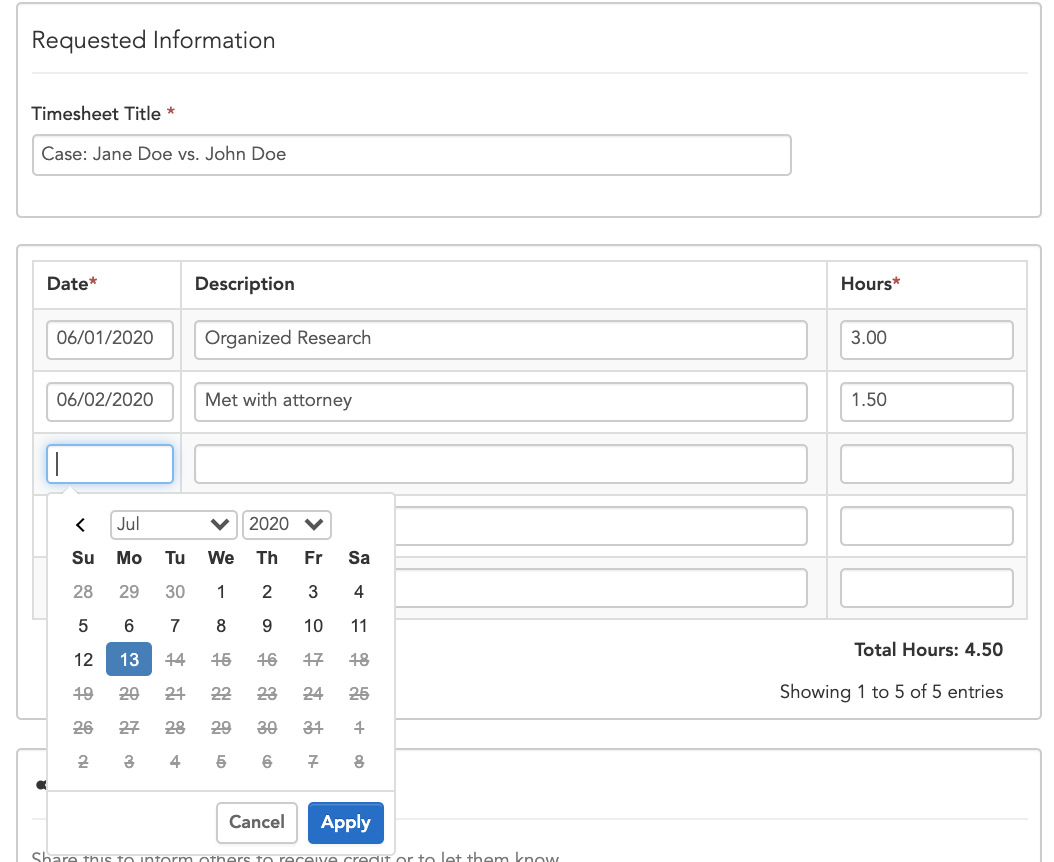Screen dimensions: 1054x862
Task: Edit the Organized Research description
Action: [501, 340]
